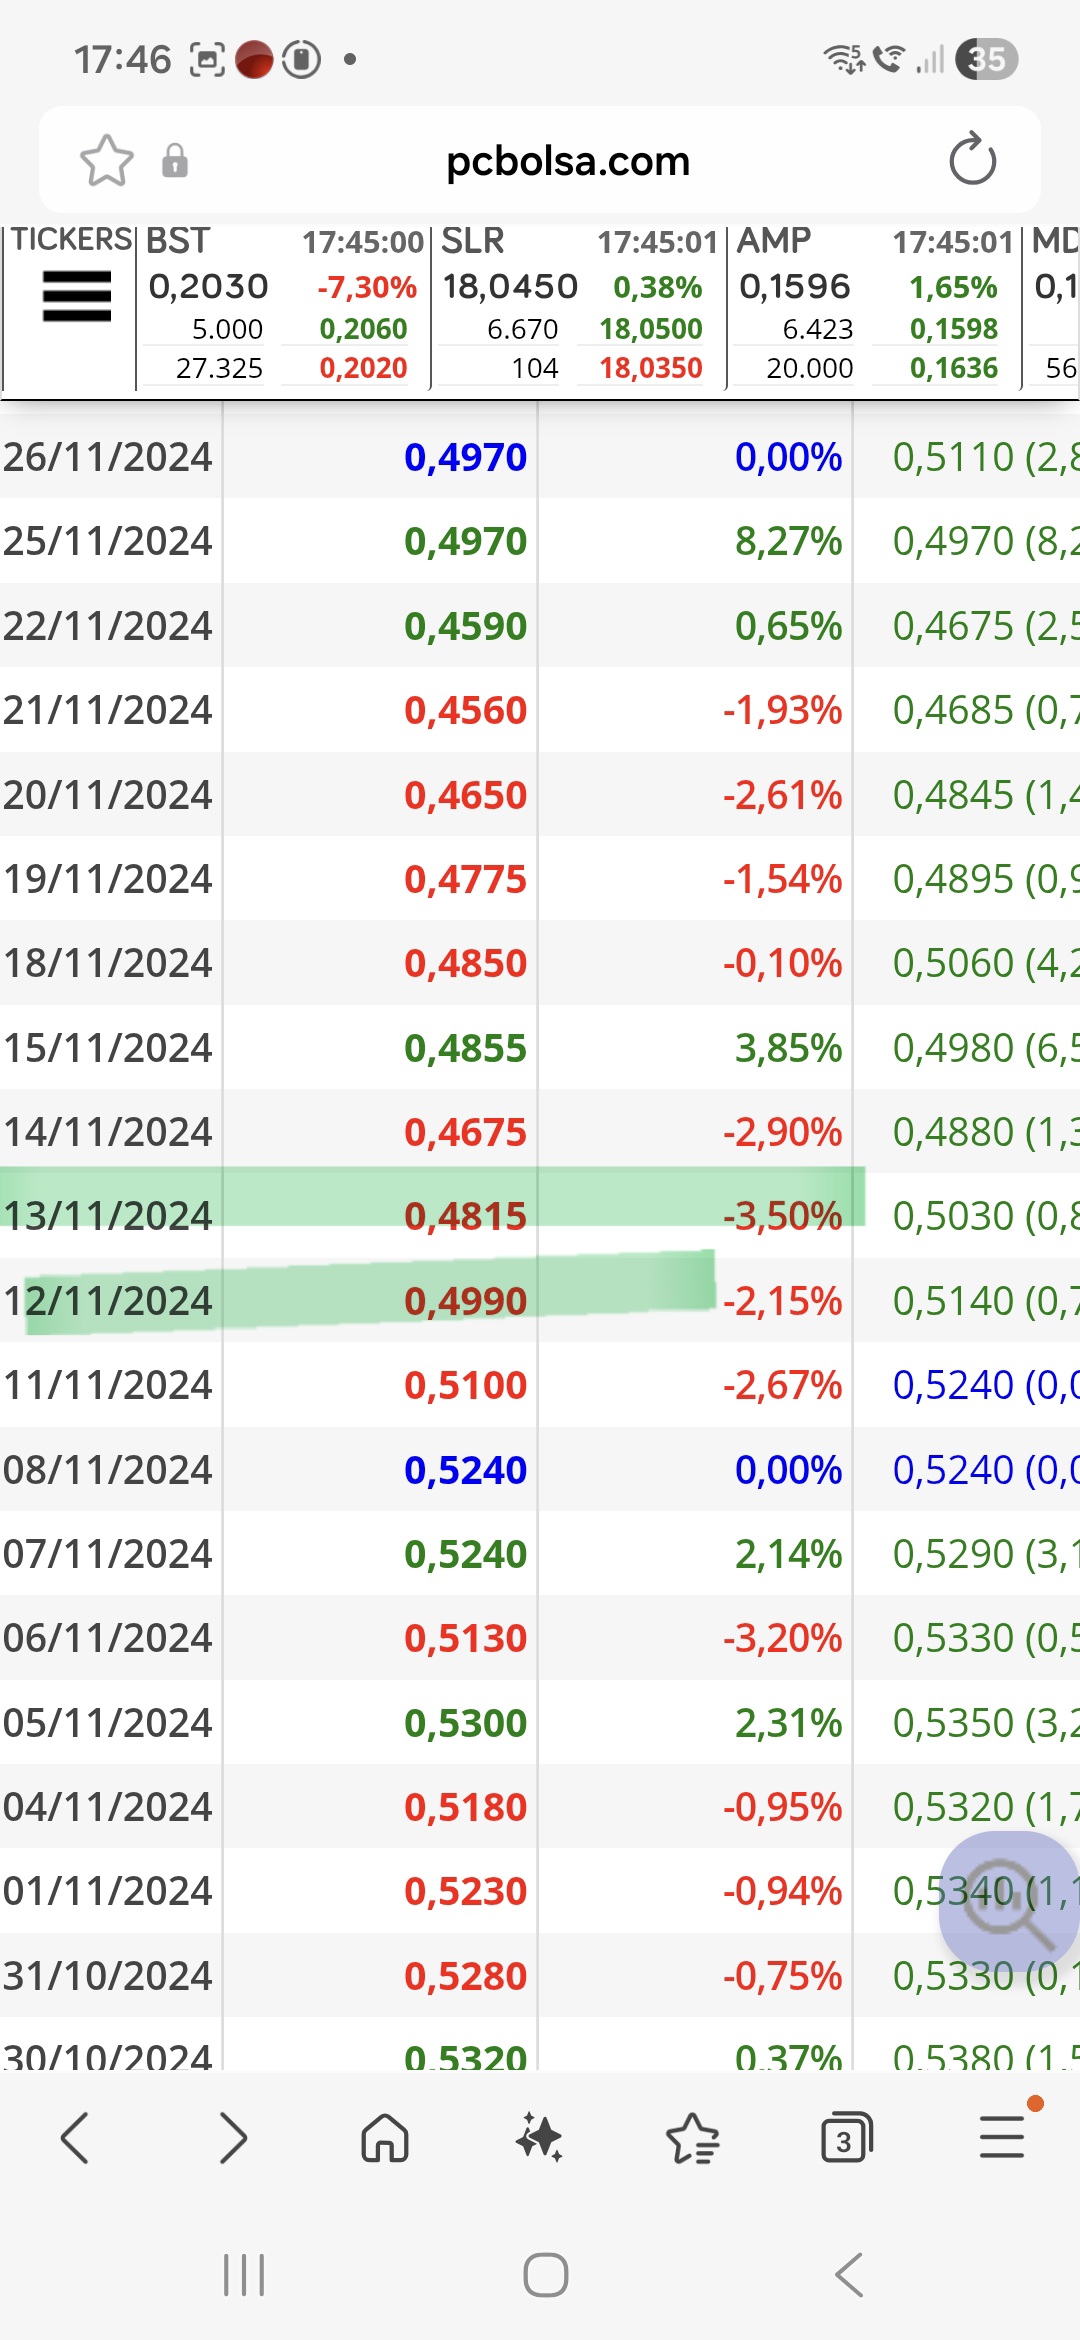Tap the AI sparkle assistant icon
The width and height of the screenshot is (1080, 2340).
539,2139
